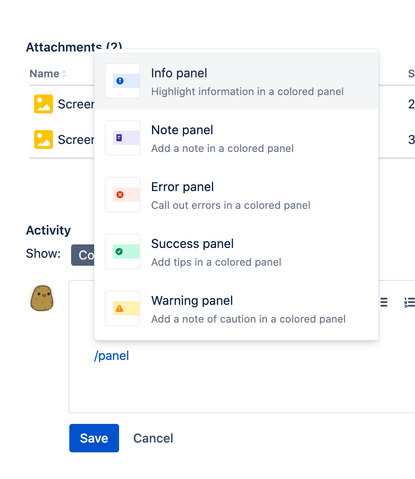Click the potato user avatar
This screenshot has height=479, width=415.
tap(42, 298)
